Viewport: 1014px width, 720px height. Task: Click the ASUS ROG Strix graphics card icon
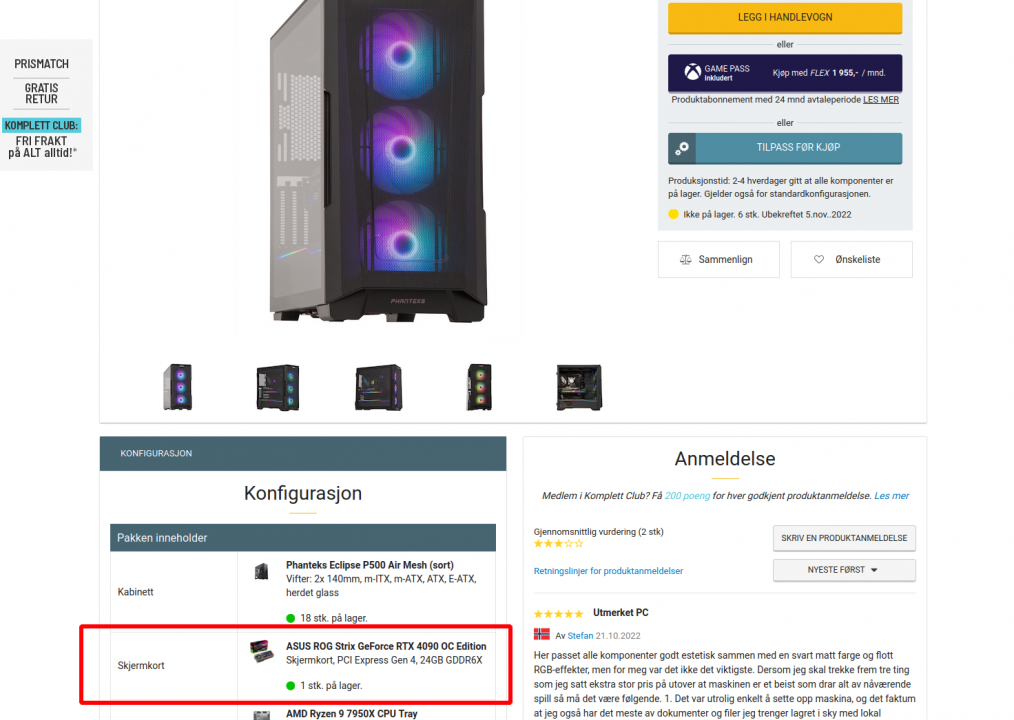tap(261, 651)
